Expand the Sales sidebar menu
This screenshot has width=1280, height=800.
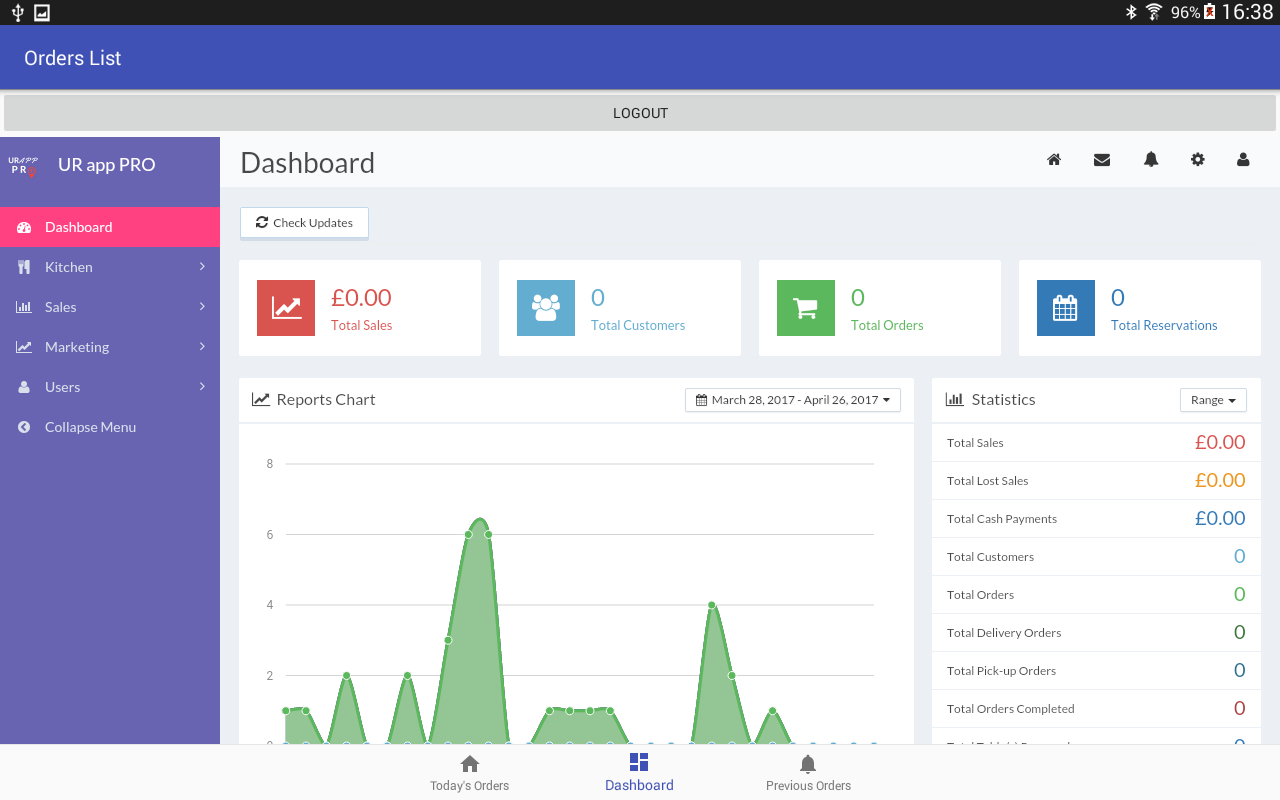point(110,307)
